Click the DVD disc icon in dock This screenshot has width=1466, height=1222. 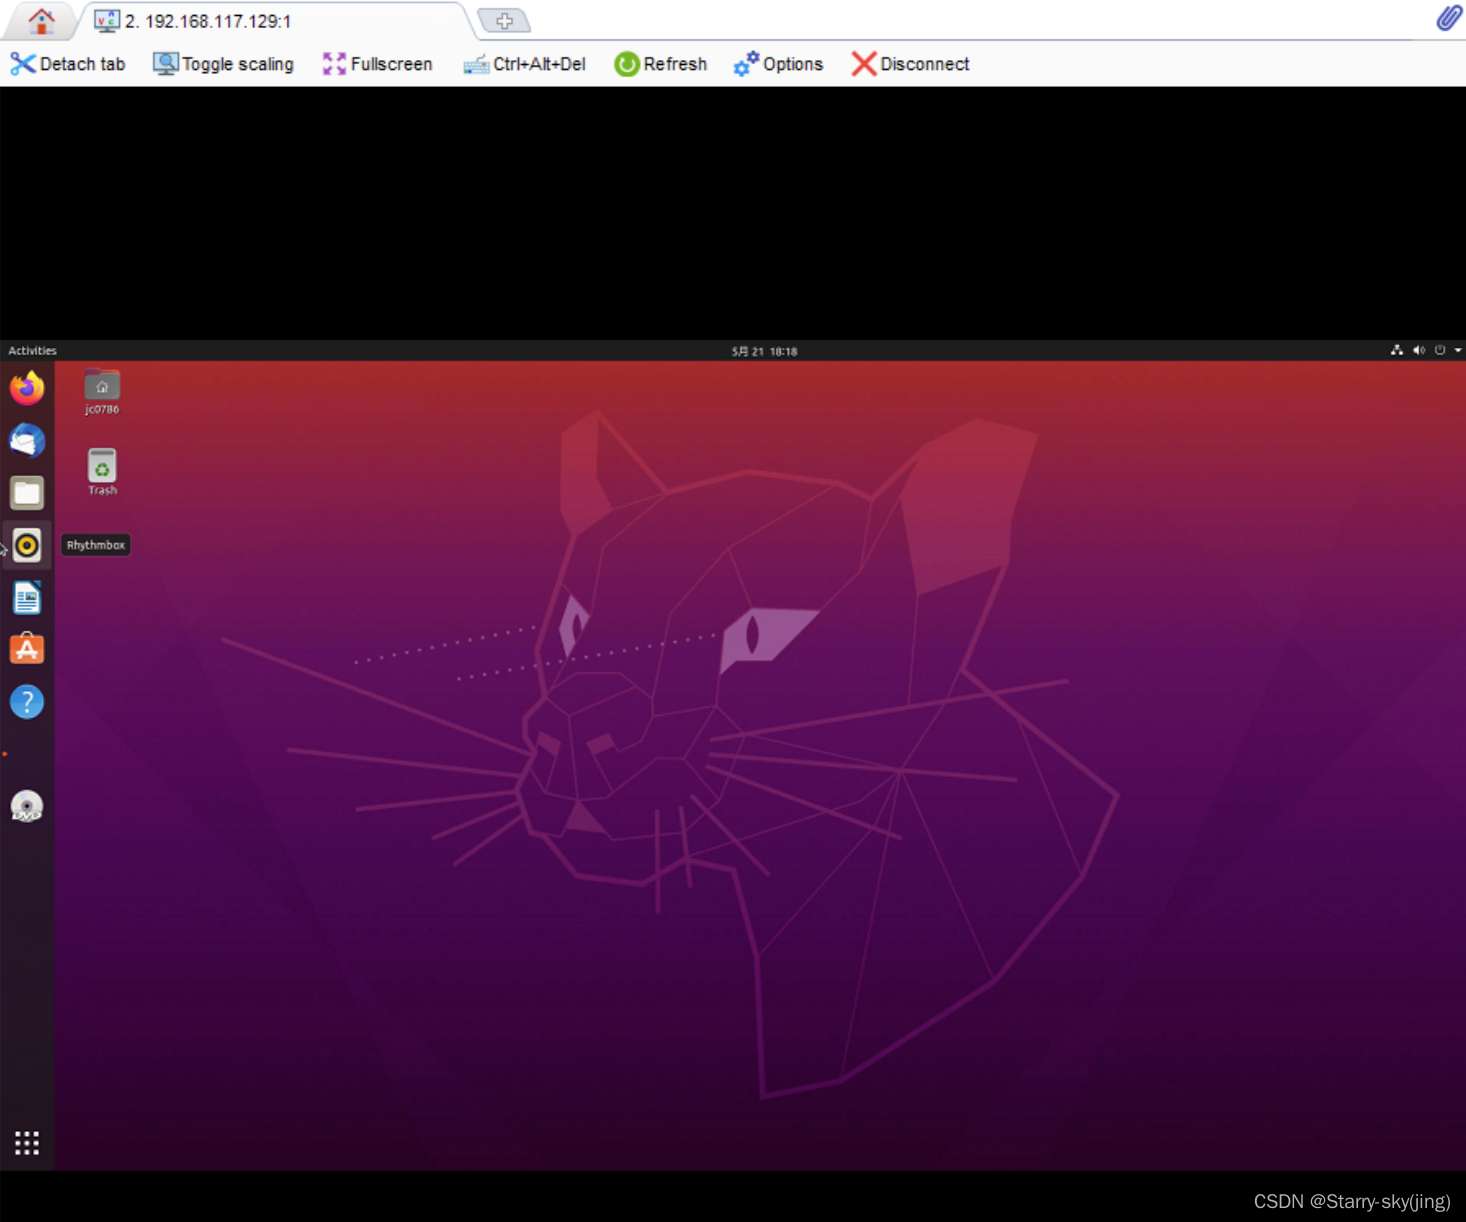[27, 806]
